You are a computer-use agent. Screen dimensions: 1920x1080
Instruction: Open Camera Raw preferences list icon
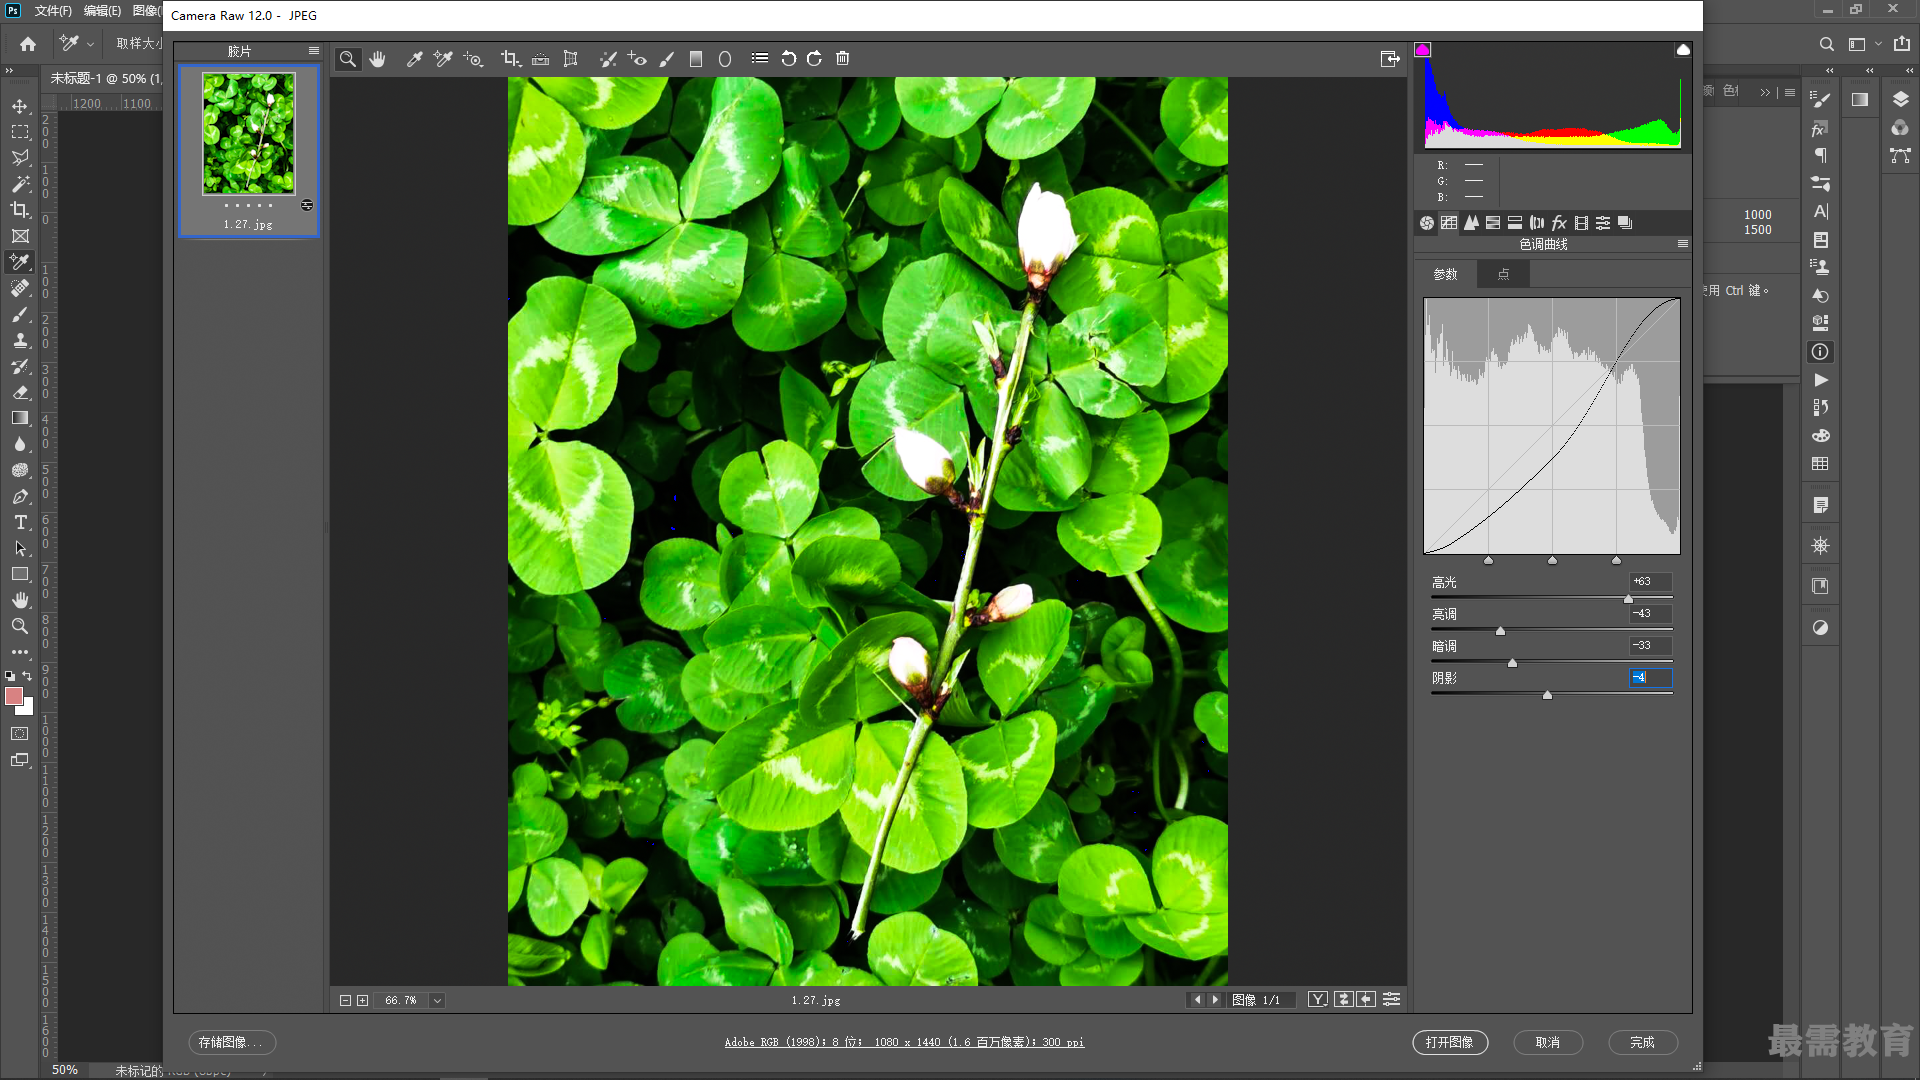(760, 58)
